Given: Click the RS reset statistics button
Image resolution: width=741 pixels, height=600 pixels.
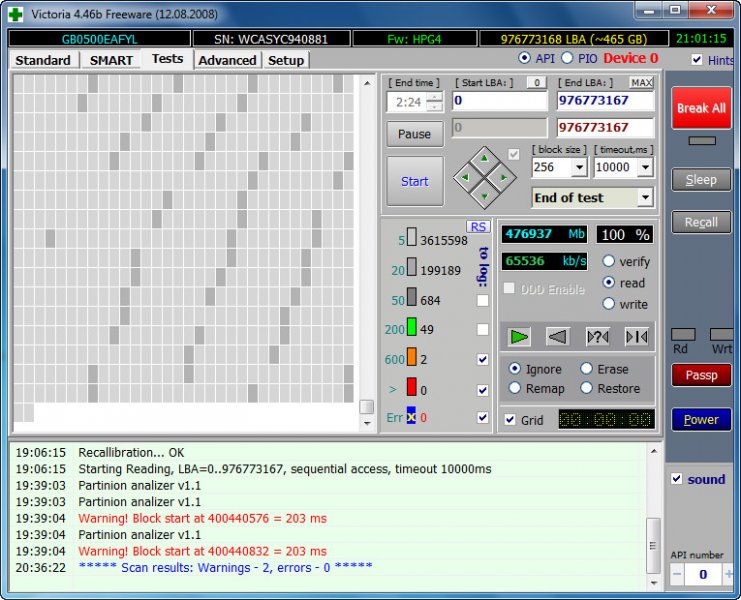Looking at the screenshot, I should [477, 227].
